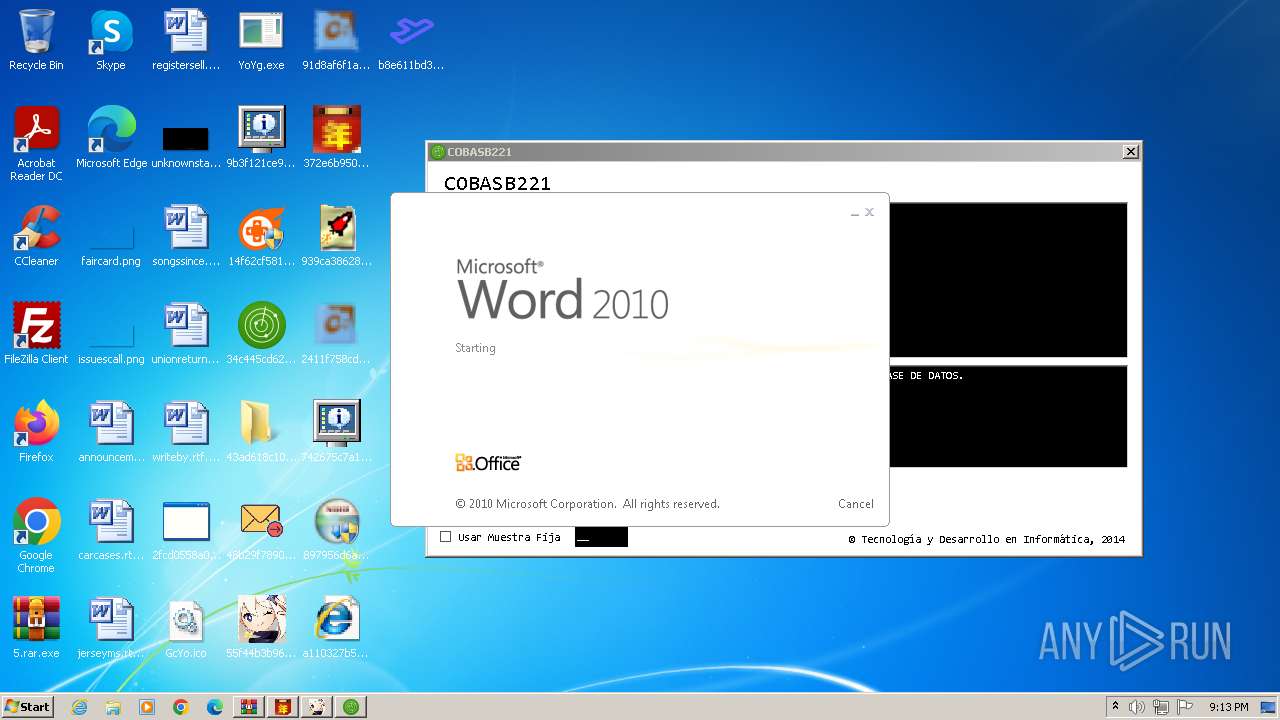1280x720 pixels.
Task: Select the registersell Word document icon
Action: (186, 41)
